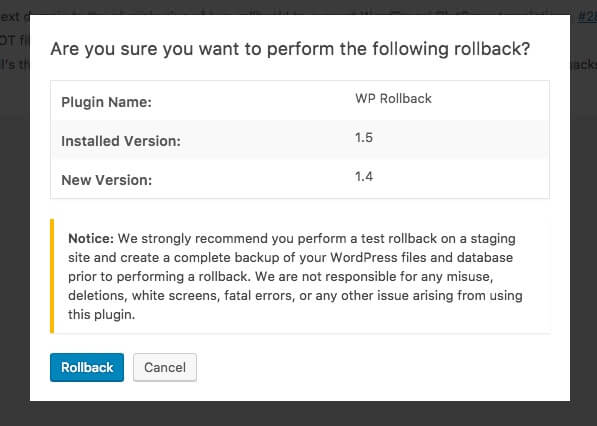Click dimmed background text left of dialog
The height and width of the screenshot is (426, 597).
coord(14,41)
